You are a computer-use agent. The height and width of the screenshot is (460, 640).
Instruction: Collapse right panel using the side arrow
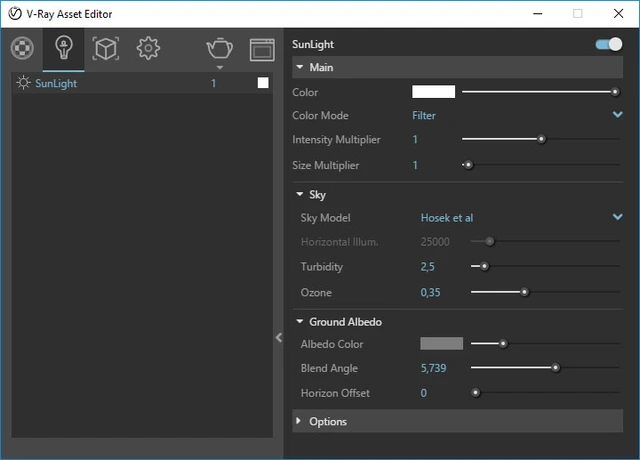pyautogui.click(x=279, y=338)
